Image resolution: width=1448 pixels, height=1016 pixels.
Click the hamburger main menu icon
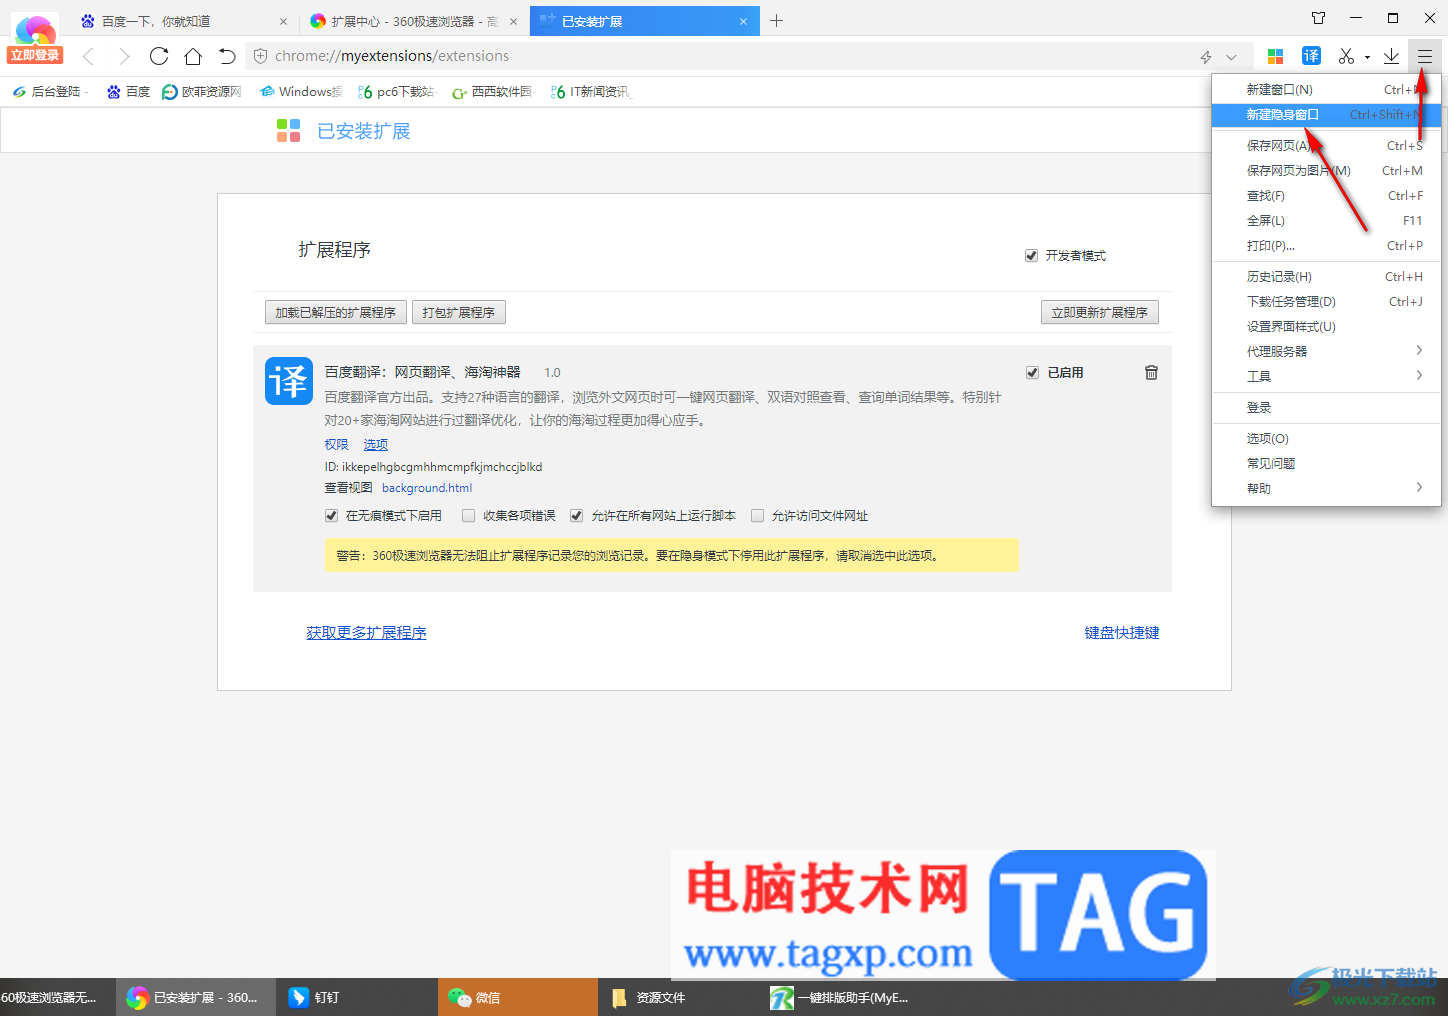pyautogui.click(x=1425, y=56)
